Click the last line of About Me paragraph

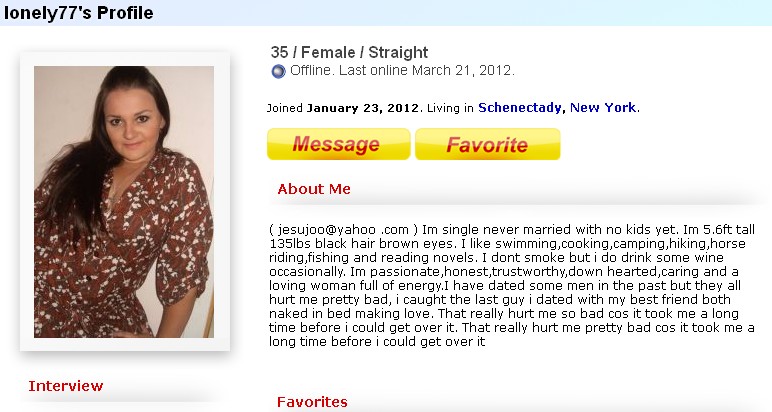(377, 342)
